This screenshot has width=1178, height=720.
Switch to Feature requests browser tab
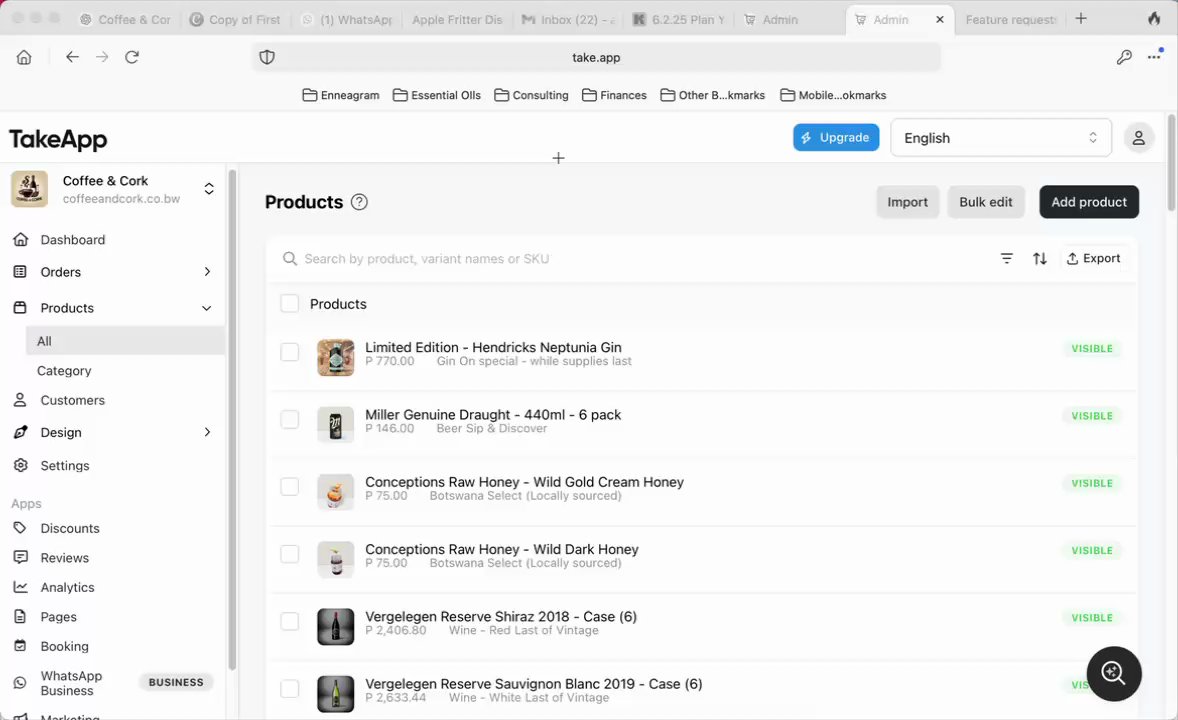(x=1010, y=20)
